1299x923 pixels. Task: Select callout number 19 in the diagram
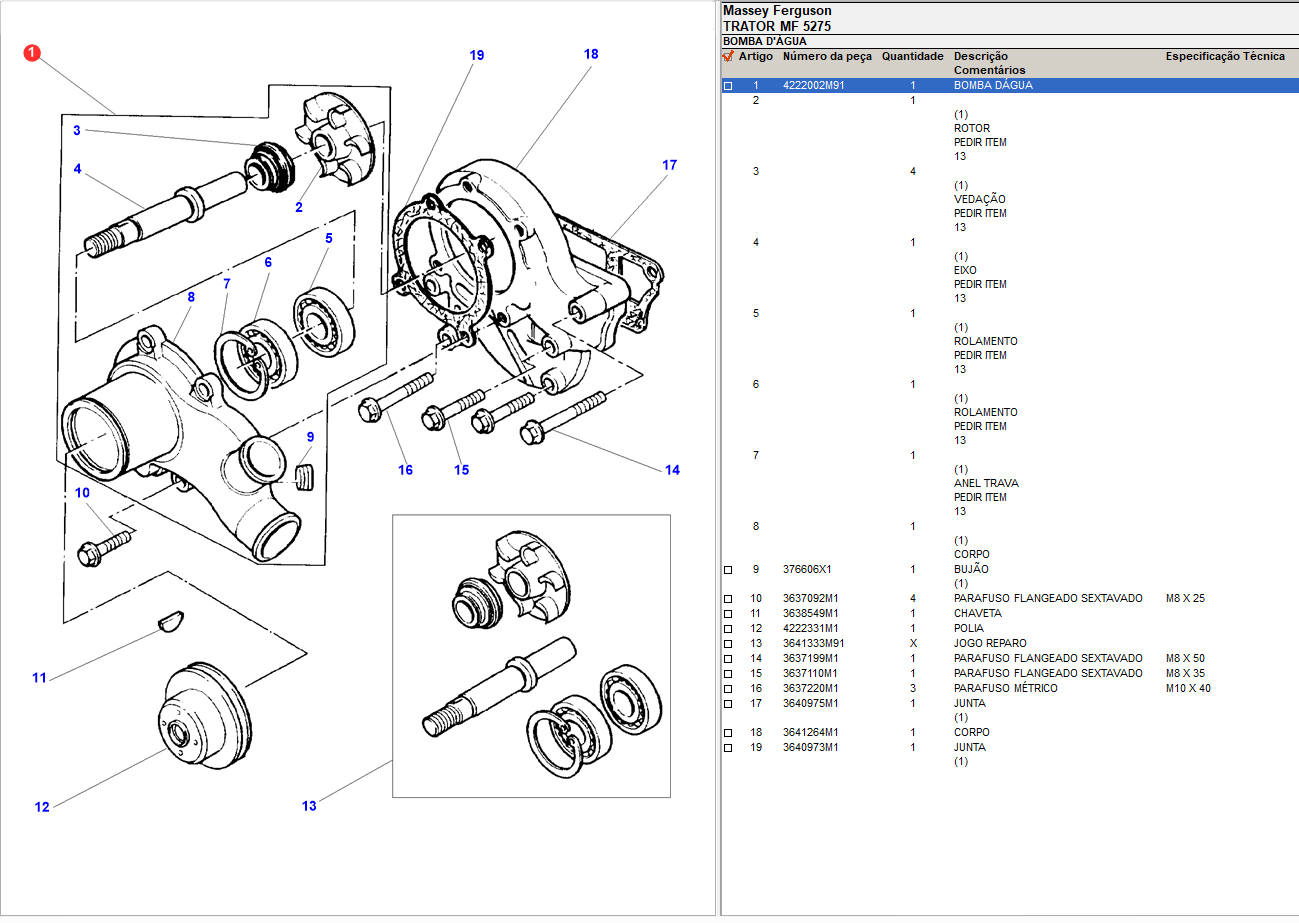tap(477, 55)
